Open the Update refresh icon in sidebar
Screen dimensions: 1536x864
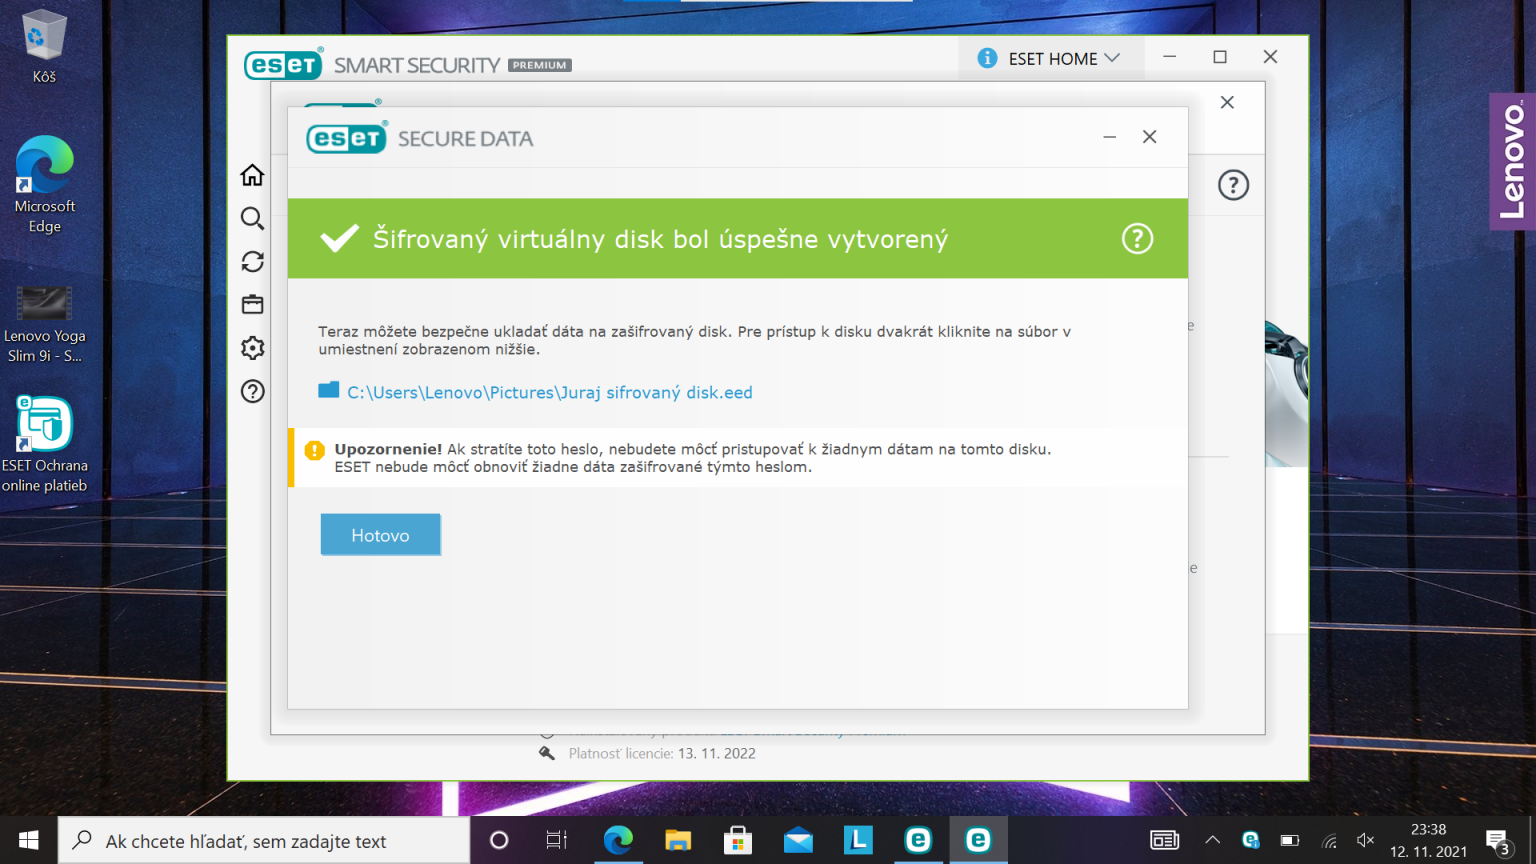(x=252, y=262)
